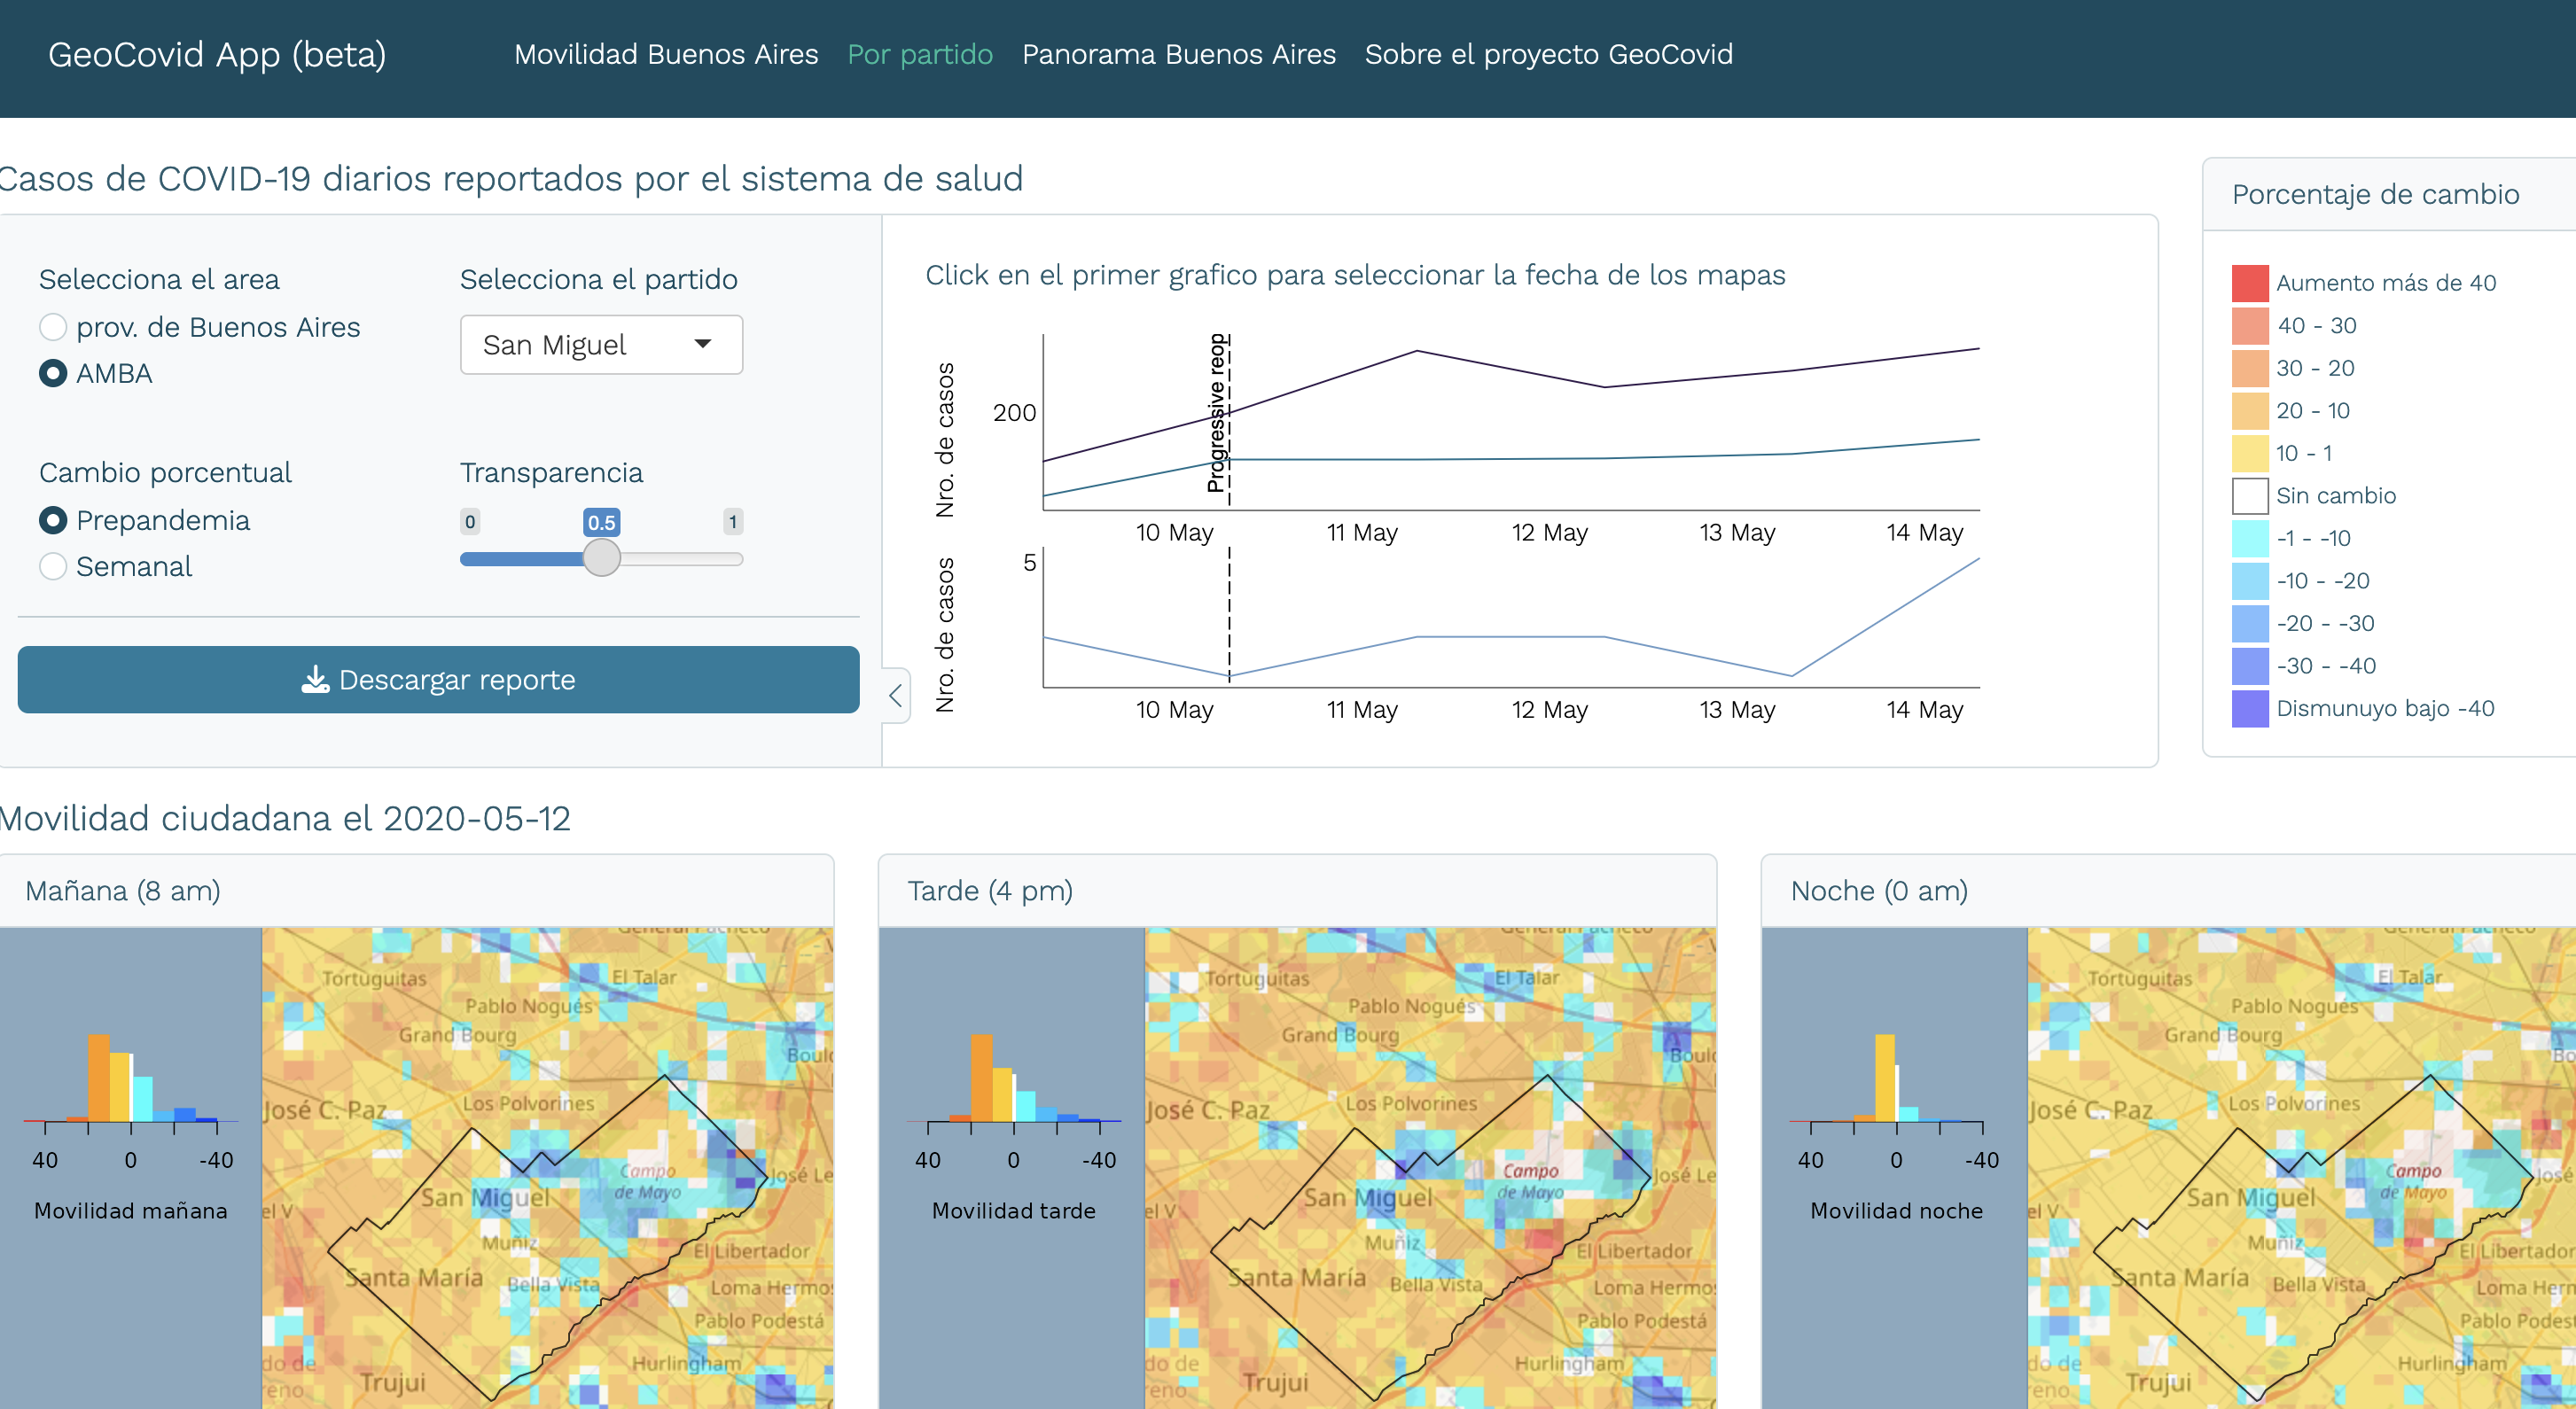This screenshot has height=1409, width=2576.
Task: Open the Movilidad Buenos Aires tab
Action: point(666,54)
